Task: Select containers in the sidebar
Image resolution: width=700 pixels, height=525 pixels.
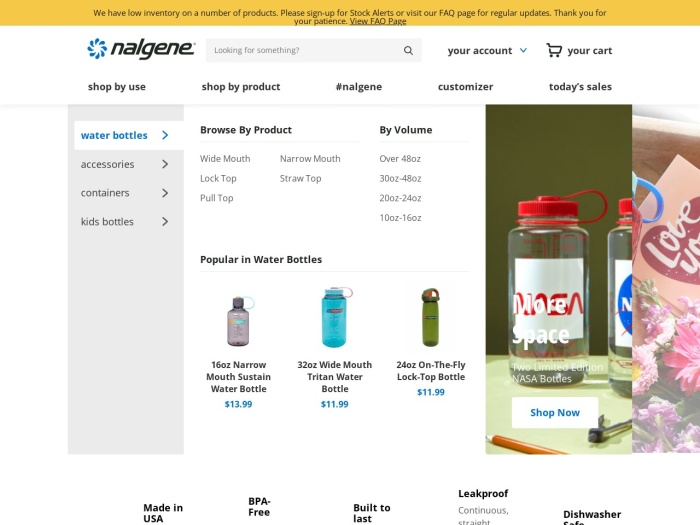Action: point(105,193)
